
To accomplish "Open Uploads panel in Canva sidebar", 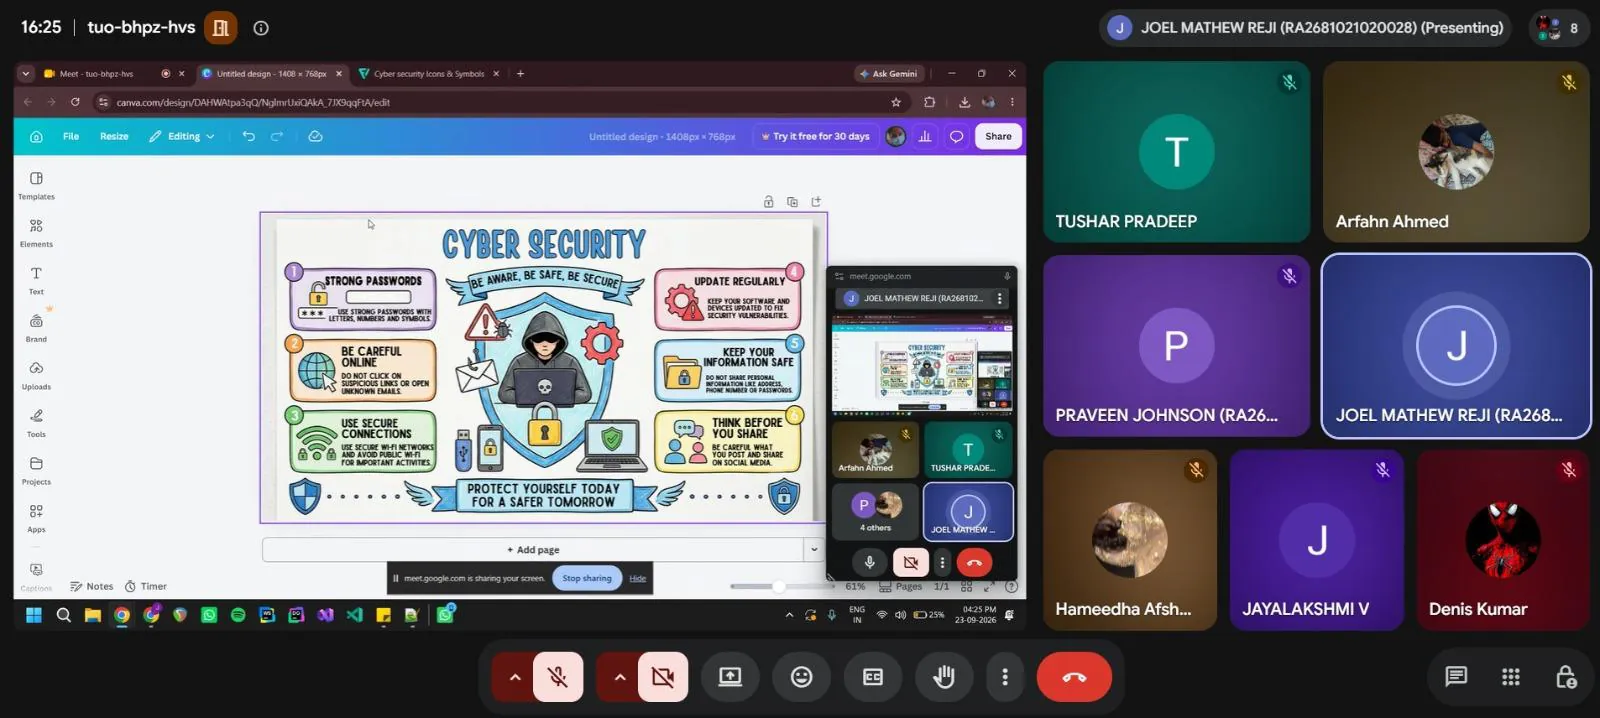I will (36, 375).
